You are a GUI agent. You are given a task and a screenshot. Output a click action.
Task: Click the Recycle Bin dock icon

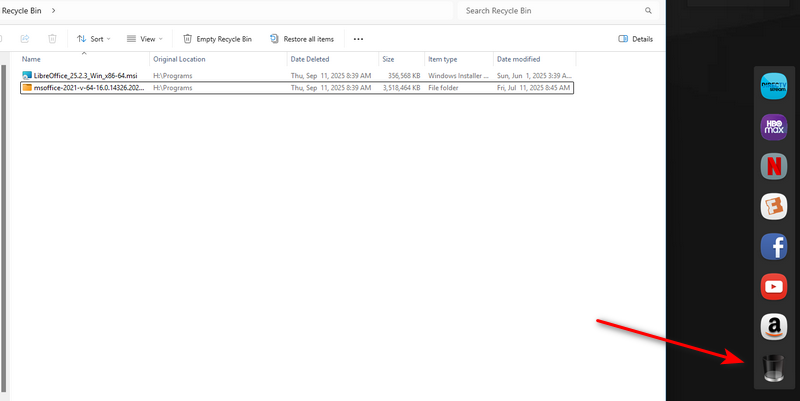[x=773, y=369]
